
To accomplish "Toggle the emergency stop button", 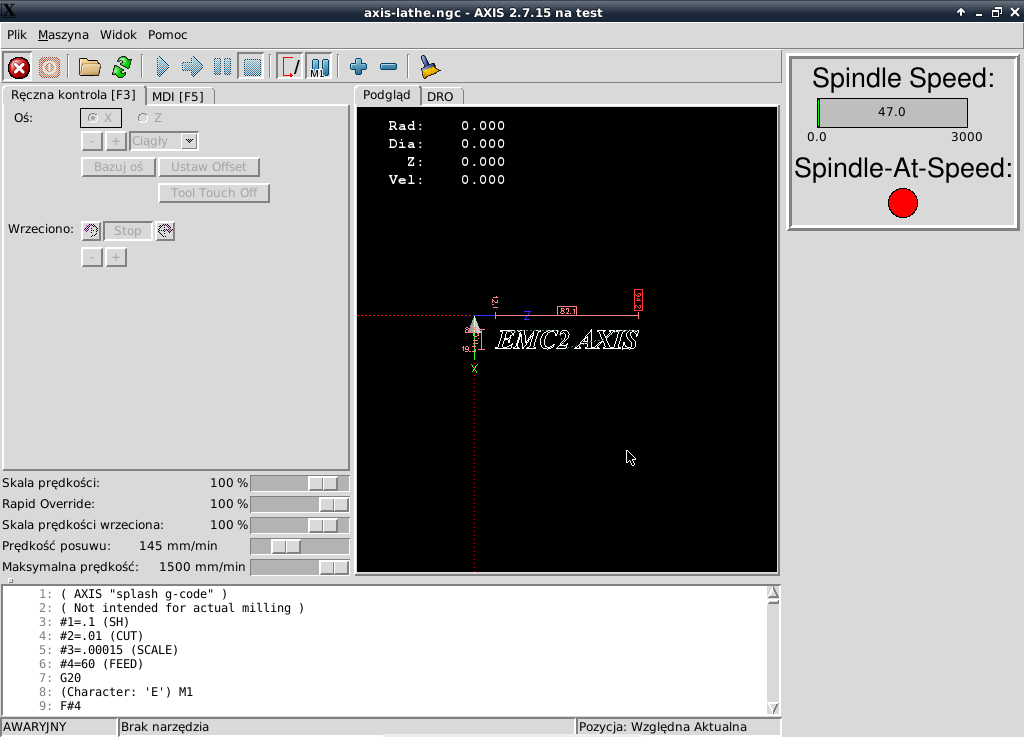I will tap(19, 67).
